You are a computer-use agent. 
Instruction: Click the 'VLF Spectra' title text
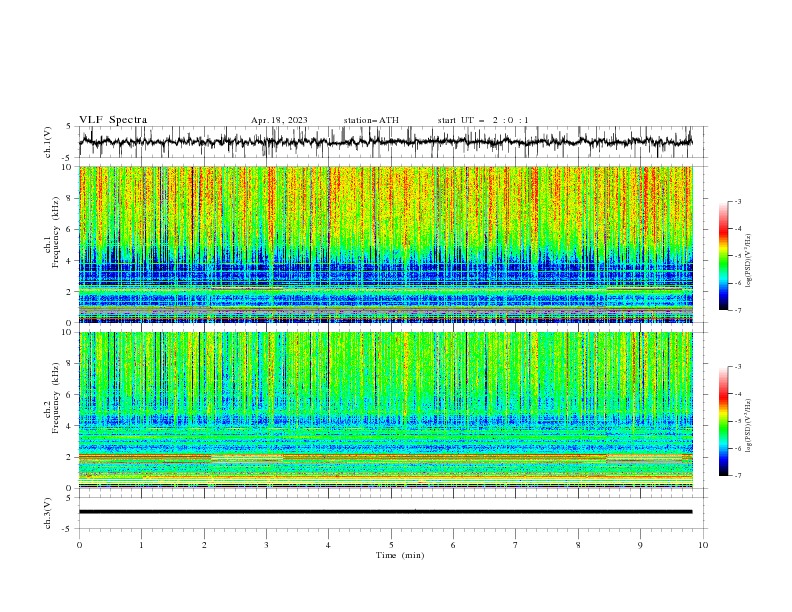click(113, 120)
